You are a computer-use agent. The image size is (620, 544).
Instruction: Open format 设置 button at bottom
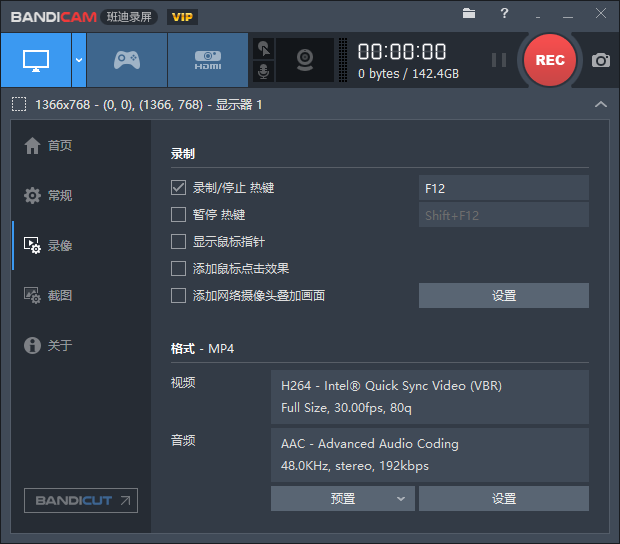(x=504, y=499)
